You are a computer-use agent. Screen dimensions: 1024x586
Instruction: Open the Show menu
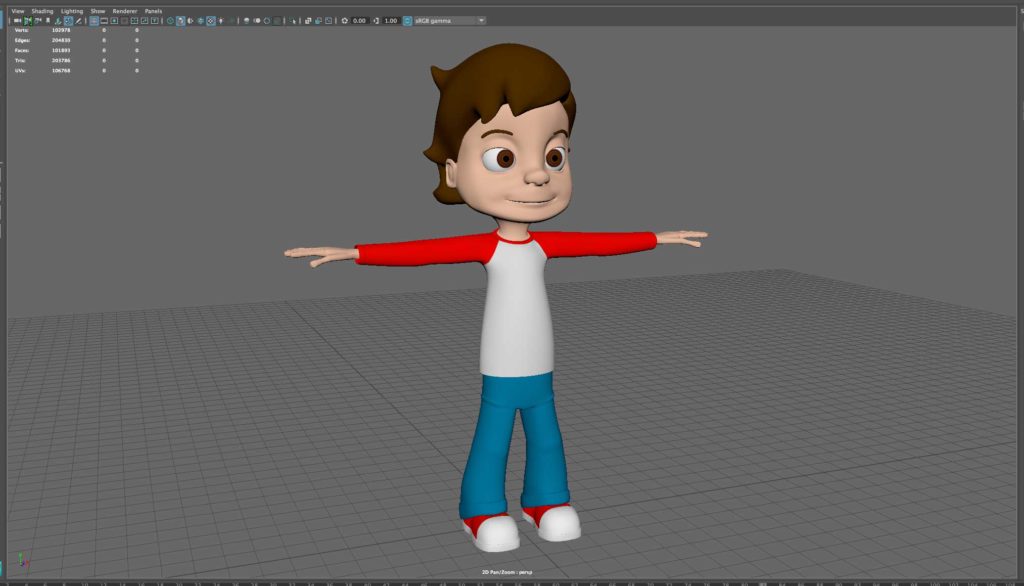tap(97, 11)
